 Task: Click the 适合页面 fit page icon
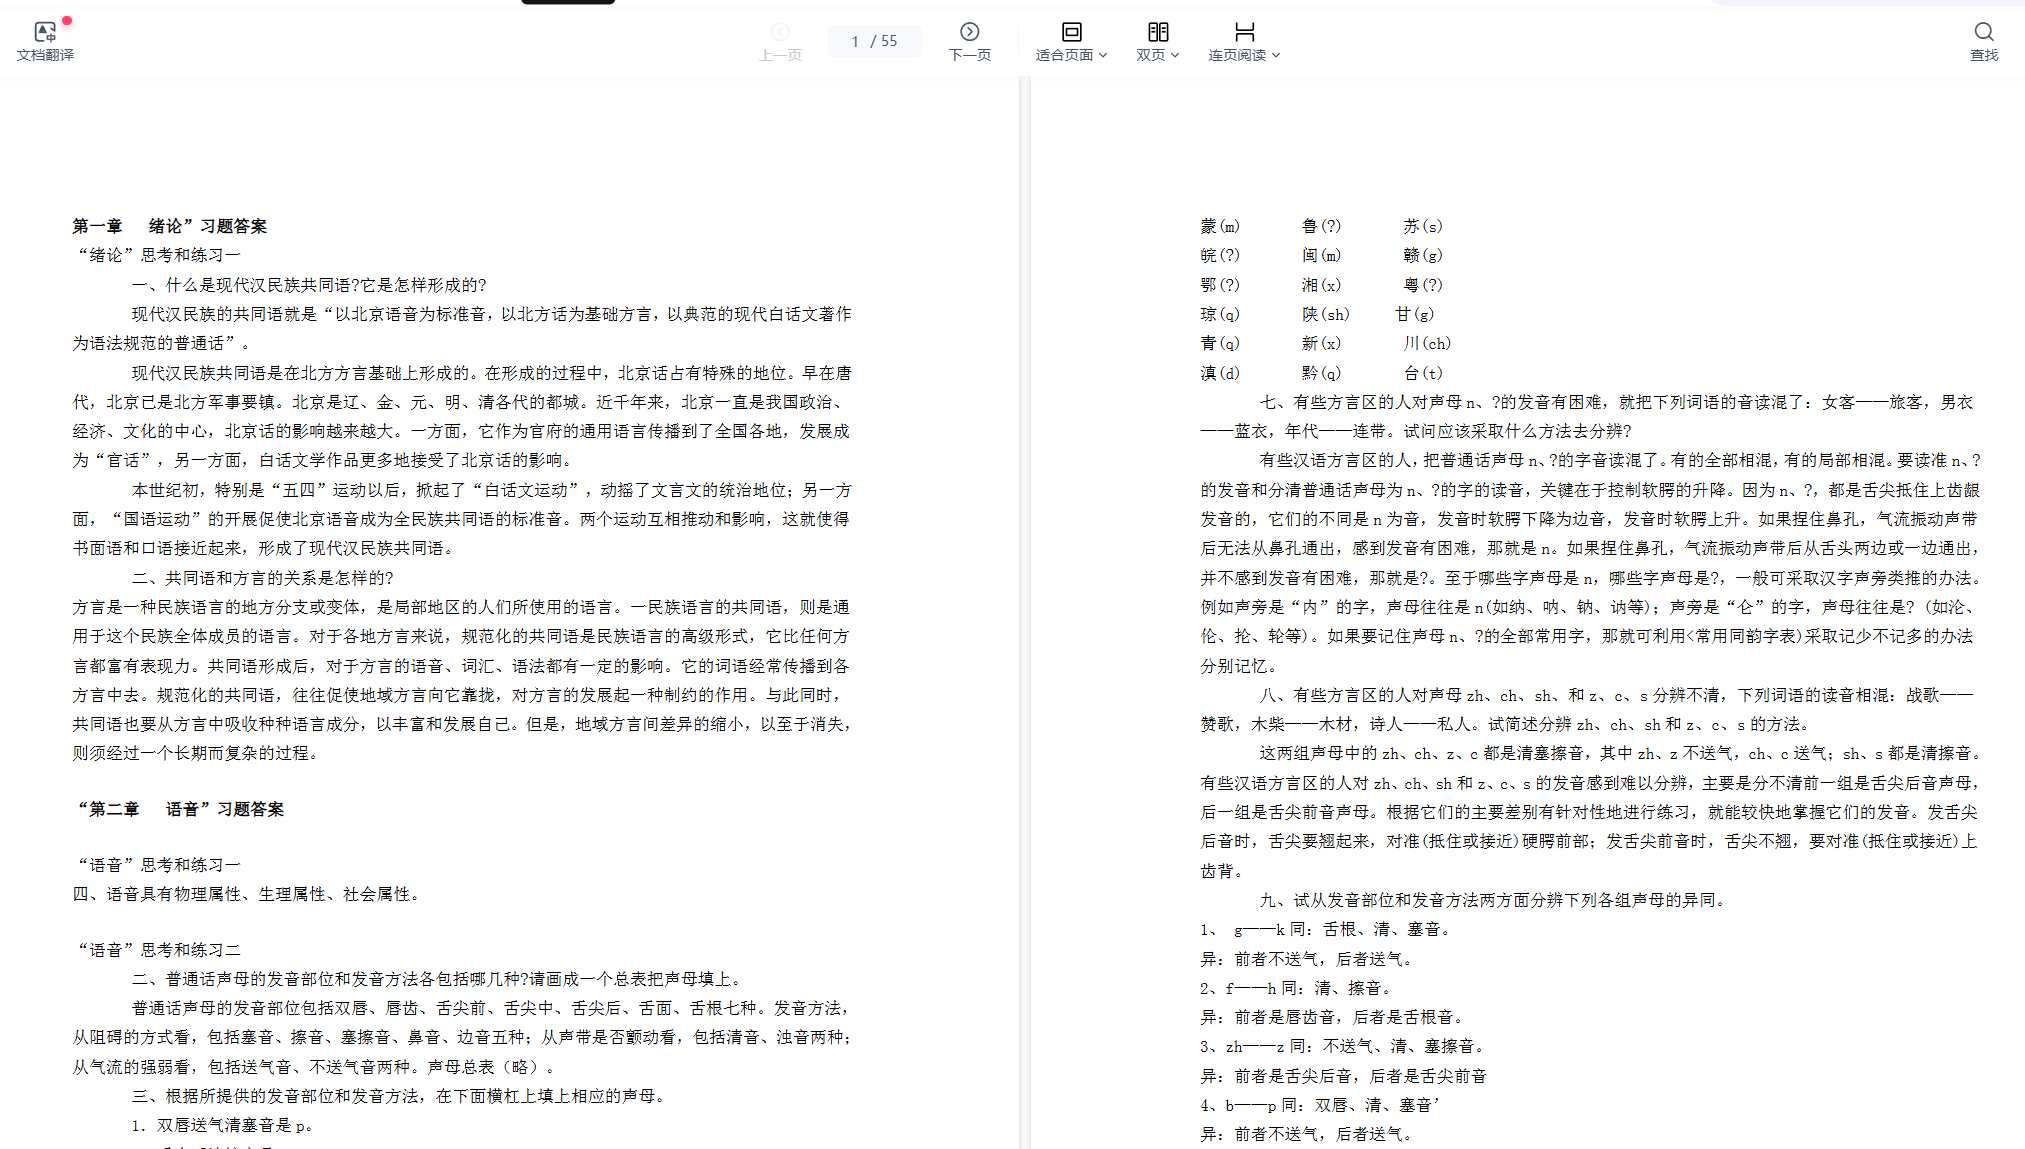click(x=1071, y=32)
